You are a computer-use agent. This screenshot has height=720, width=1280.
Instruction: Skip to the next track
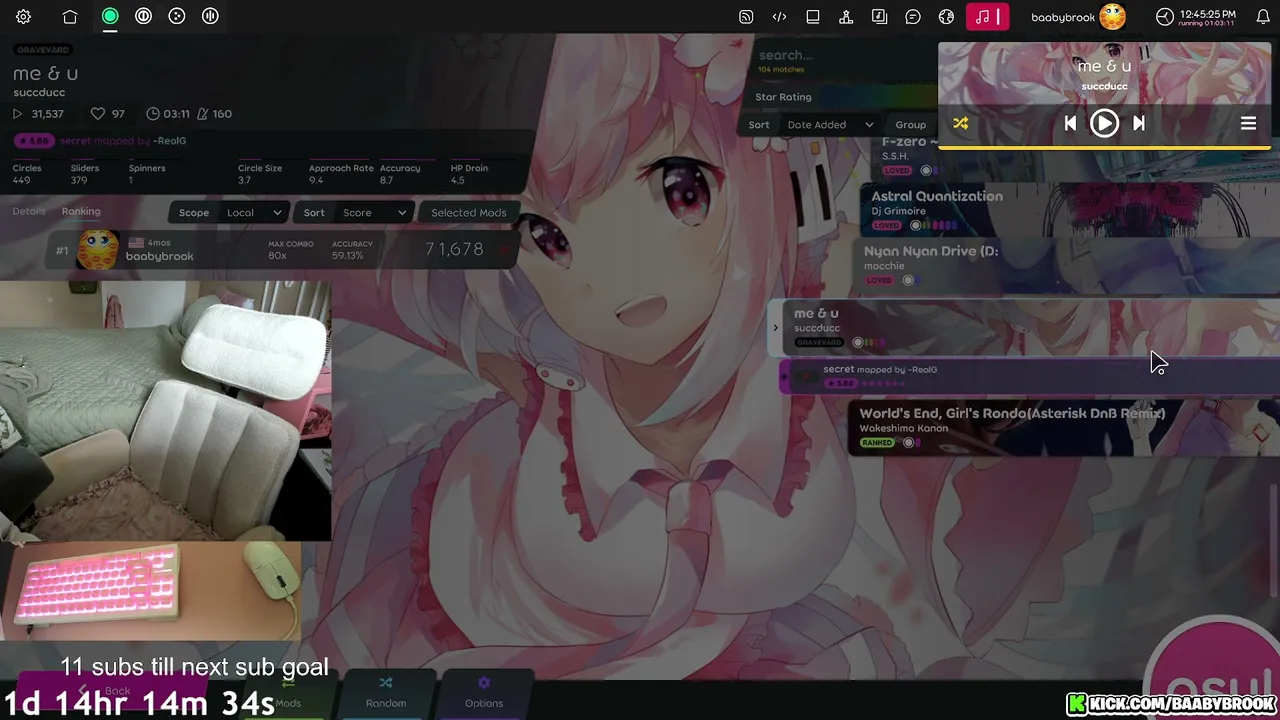1138,123
